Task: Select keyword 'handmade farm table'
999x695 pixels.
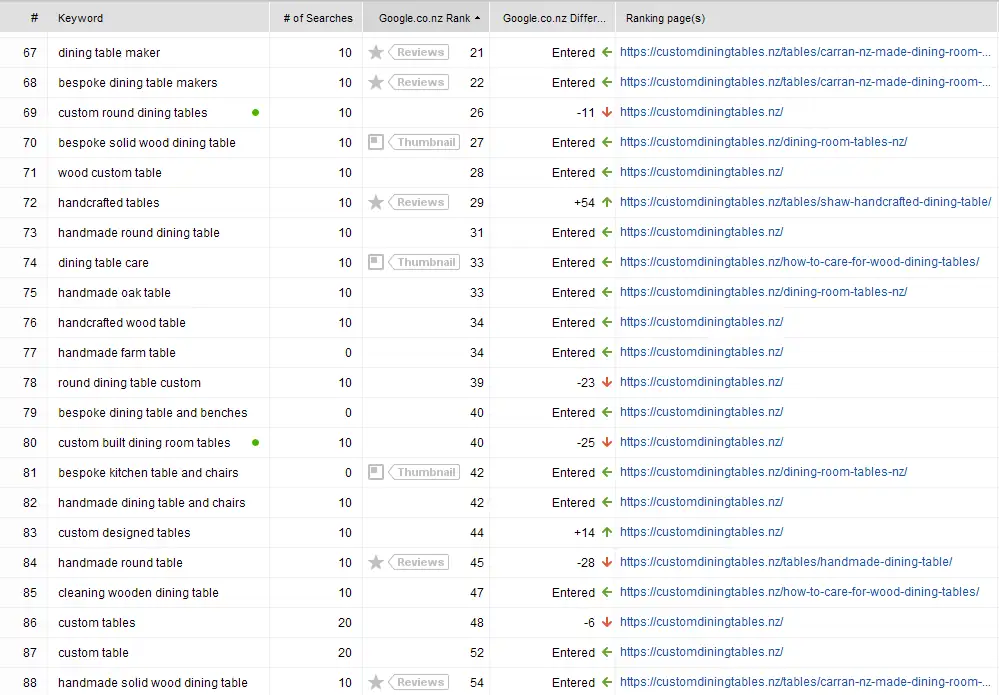Action: coord(117,353)
